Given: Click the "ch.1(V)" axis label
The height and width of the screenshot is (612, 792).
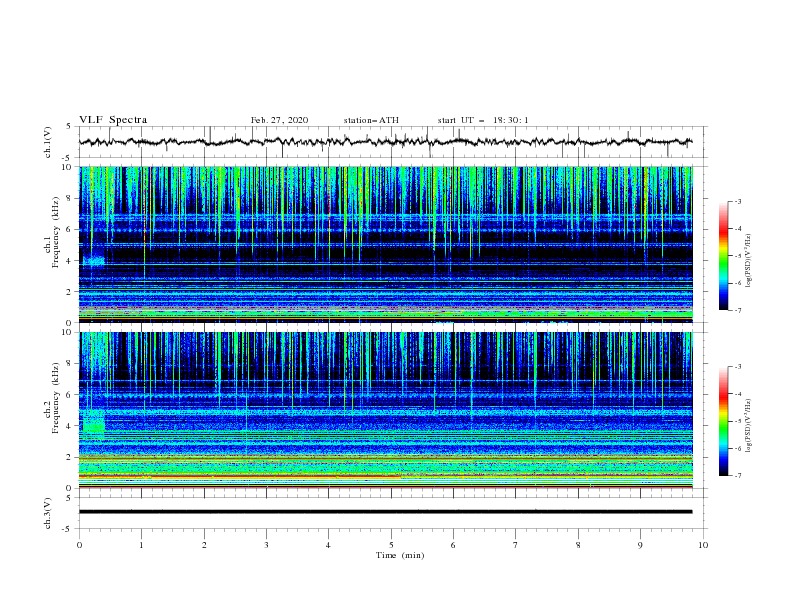Looking at the screenshot, I should pyautogui.click(x=48, y=142).
